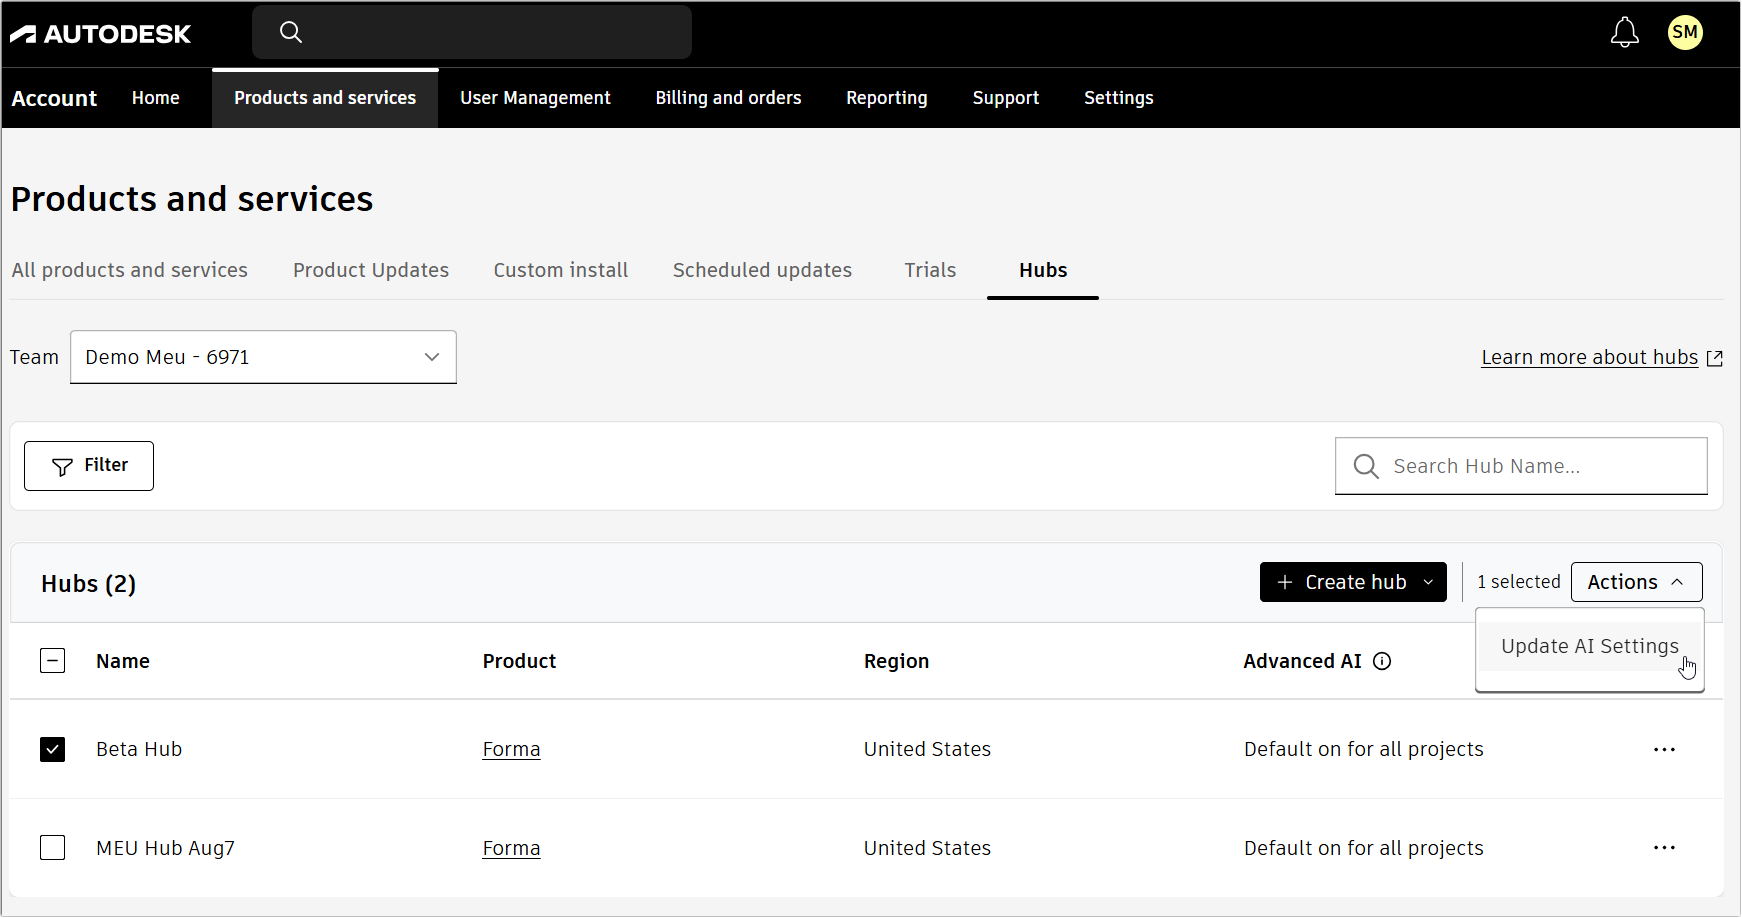
Task: Open Support in navigation
Action: point(1006,98)
